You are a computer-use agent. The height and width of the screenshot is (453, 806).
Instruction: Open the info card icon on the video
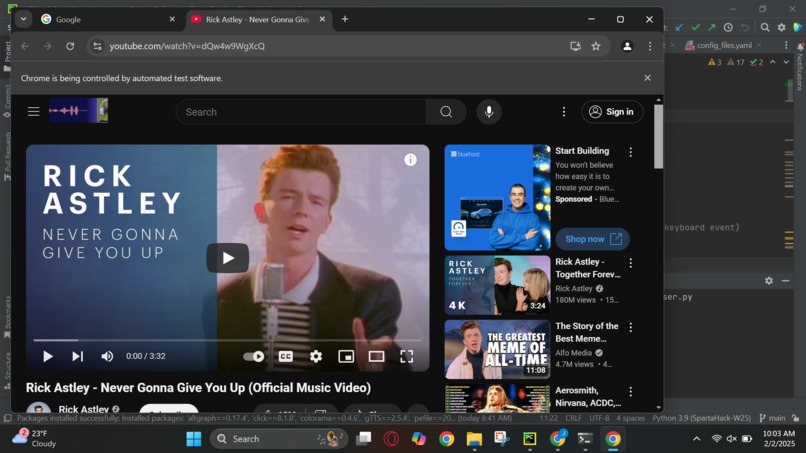coord(410,160)
